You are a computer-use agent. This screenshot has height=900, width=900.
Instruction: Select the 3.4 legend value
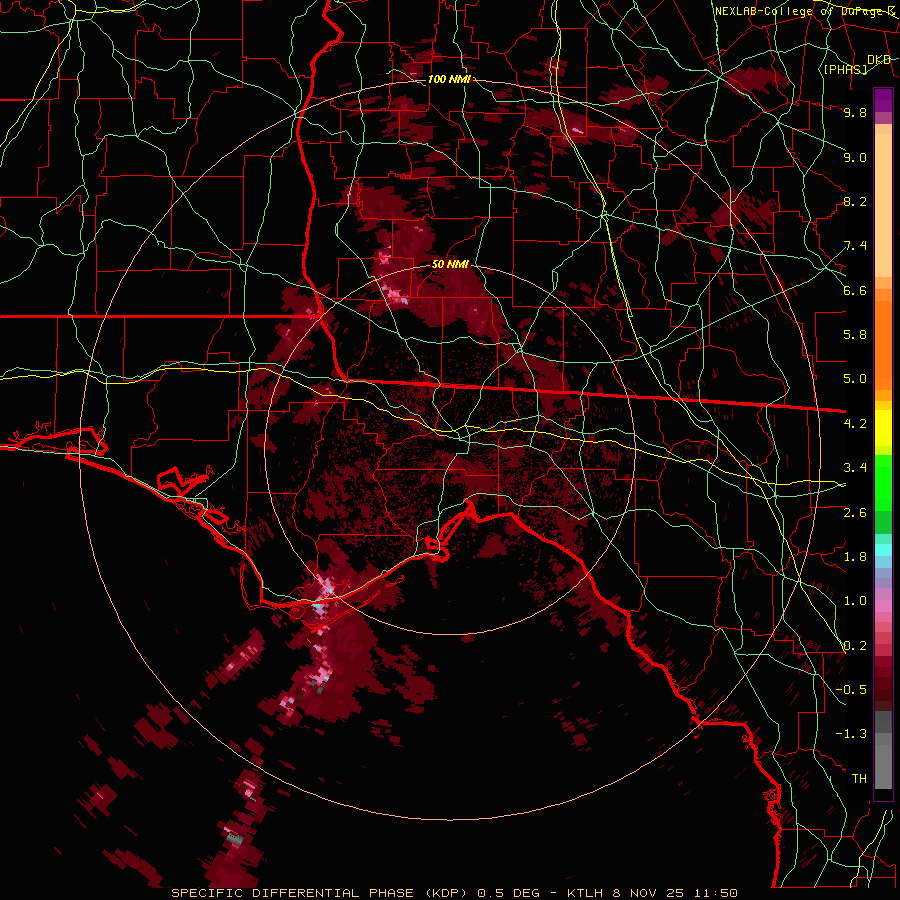(855, 468)
